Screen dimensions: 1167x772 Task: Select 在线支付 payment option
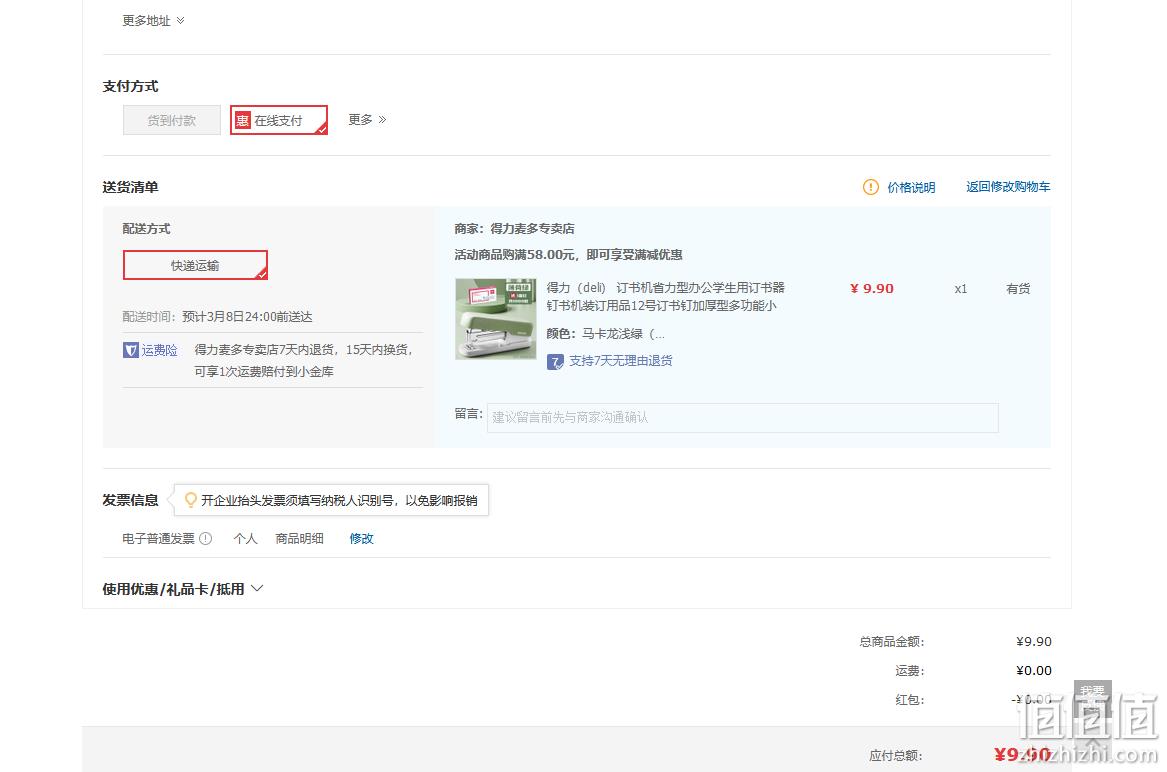click(279, 120)
